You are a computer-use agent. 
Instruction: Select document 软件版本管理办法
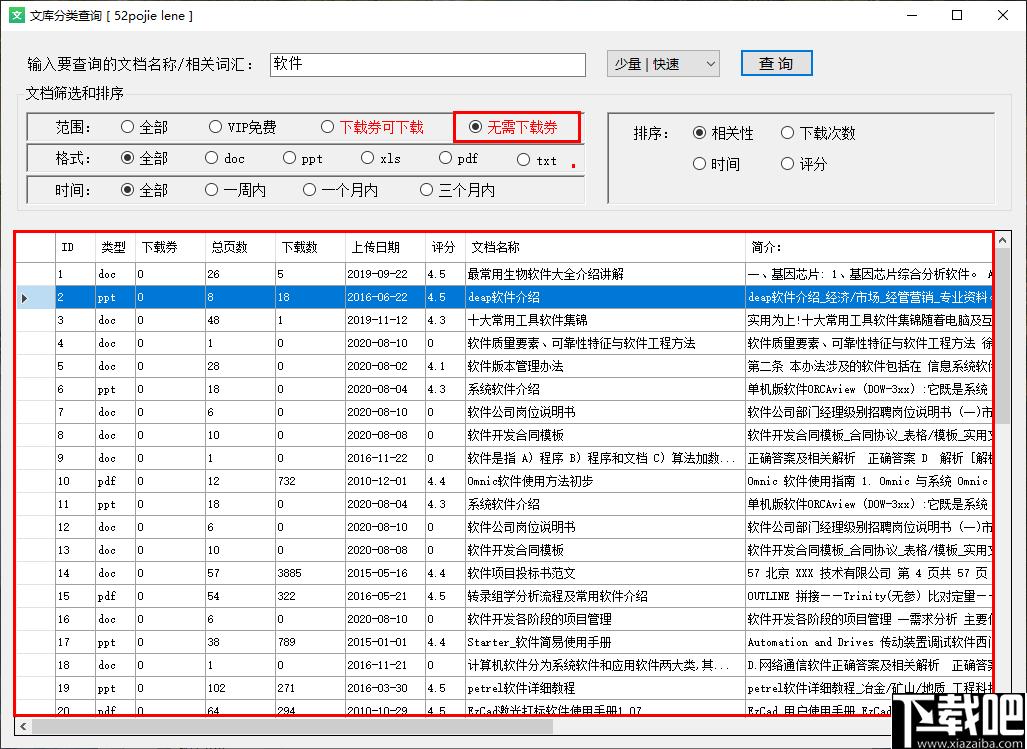coord(605,366)
